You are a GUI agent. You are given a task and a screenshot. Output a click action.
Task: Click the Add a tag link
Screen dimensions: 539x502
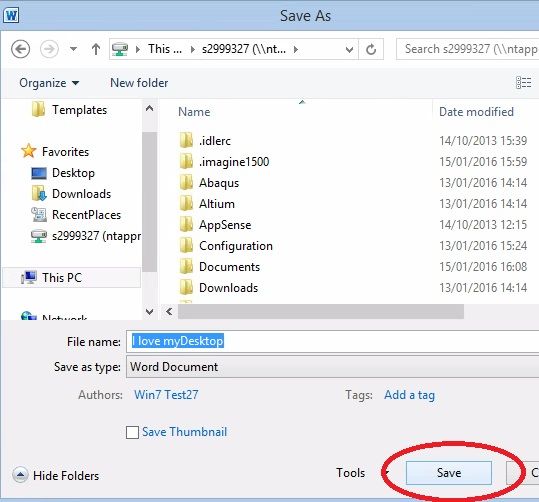[x=409, y=395]
